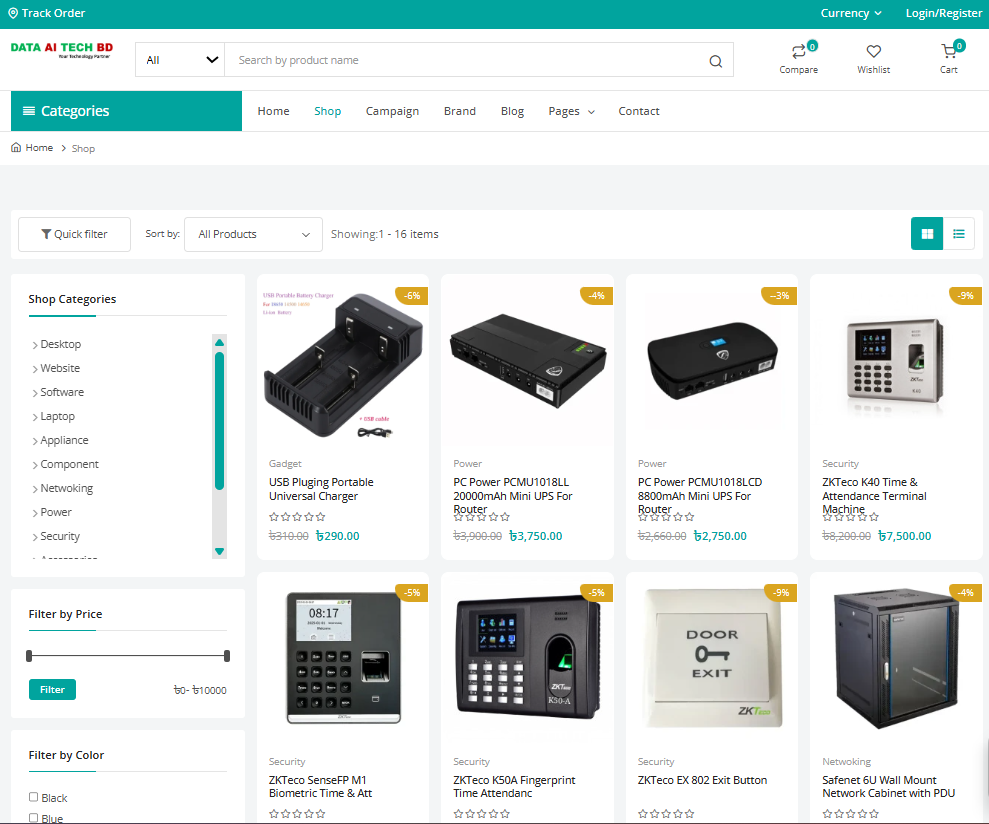989x824 pixels.
Task: Click the Track Order location pin icon
Action: coord(13,13)
